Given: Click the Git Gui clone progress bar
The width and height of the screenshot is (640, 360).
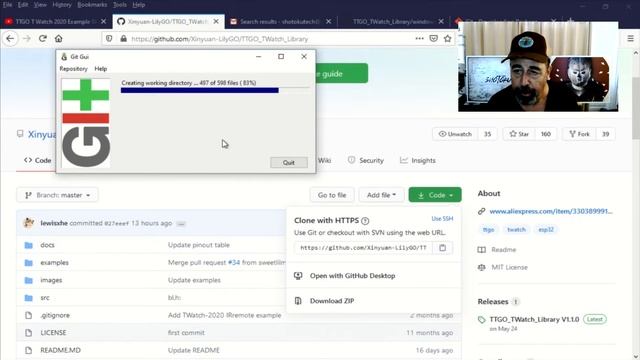Looking at the screenshot, I should [x=215, y=90].
